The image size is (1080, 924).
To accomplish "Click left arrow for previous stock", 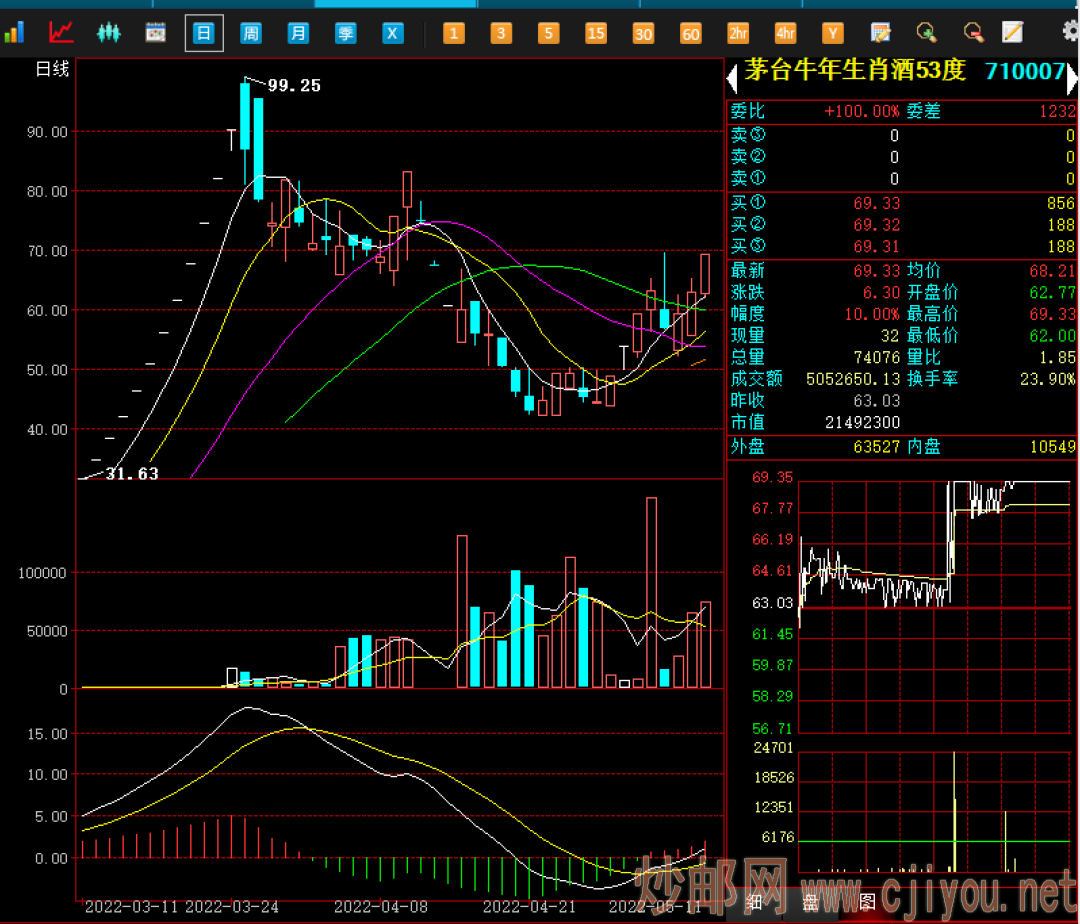I will coord(731,74).
